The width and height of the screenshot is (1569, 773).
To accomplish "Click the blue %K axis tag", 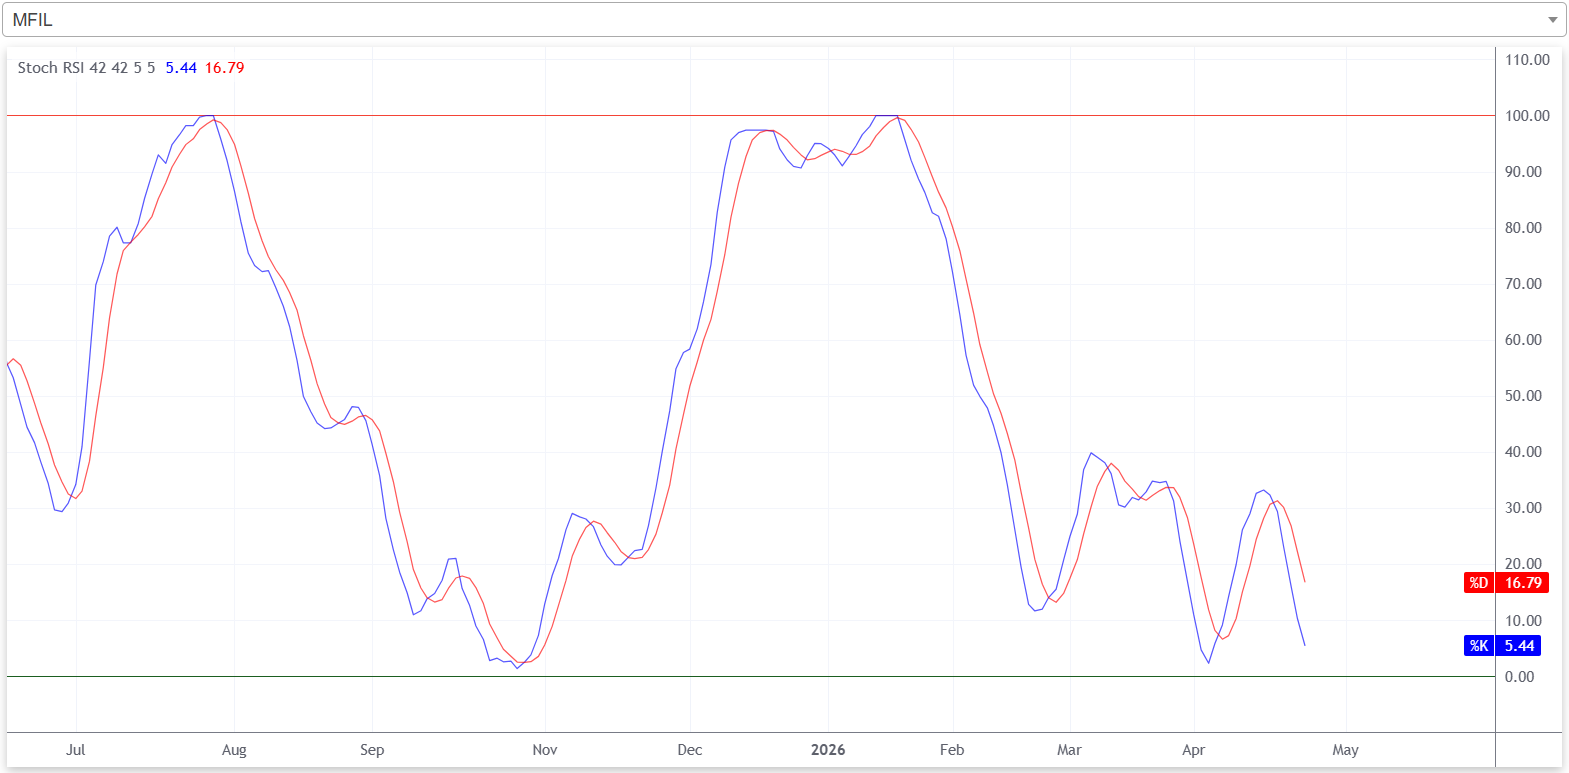I will click(x=1478, y=646).
